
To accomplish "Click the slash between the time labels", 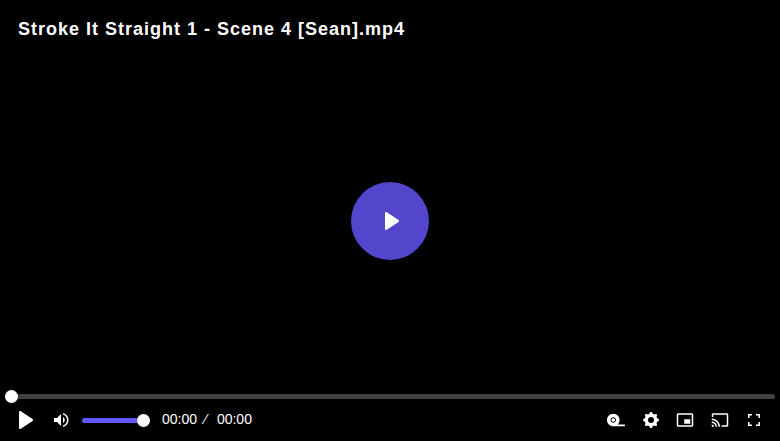I will point(205,420).
